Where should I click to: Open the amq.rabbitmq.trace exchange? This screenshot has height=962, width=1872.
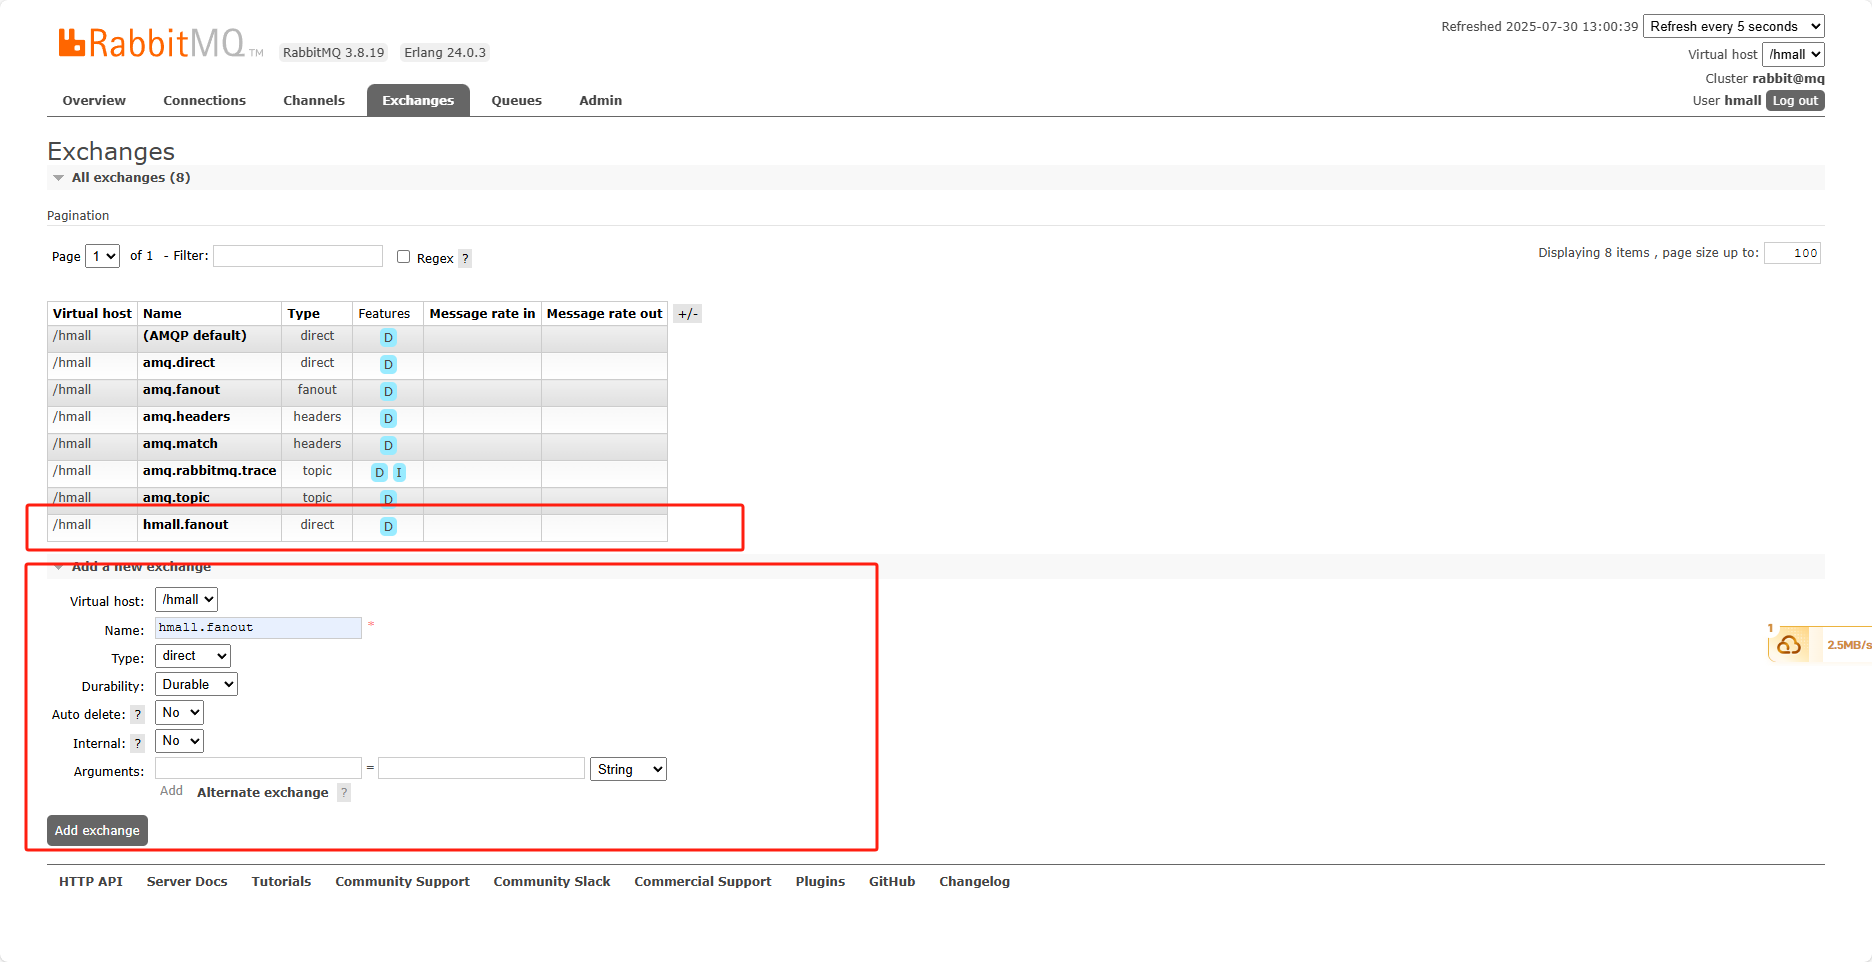pyautogui.click(x=210, y=470)
